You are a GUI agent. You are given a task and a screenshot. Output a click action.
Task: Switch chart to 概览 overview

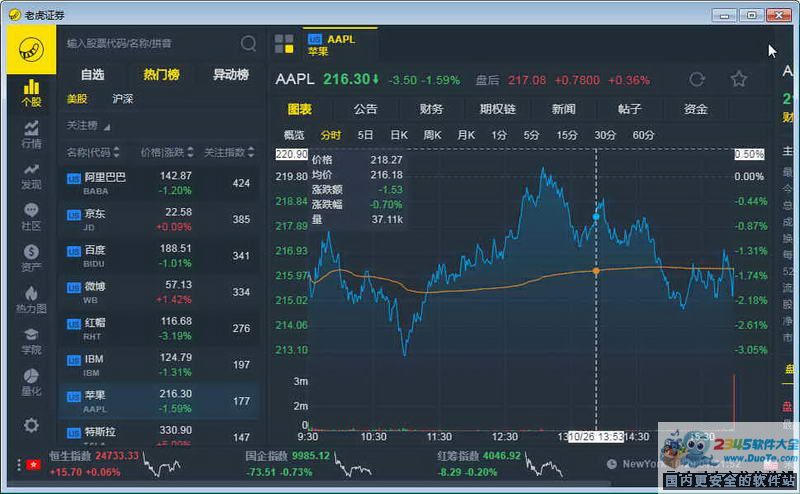293,135
